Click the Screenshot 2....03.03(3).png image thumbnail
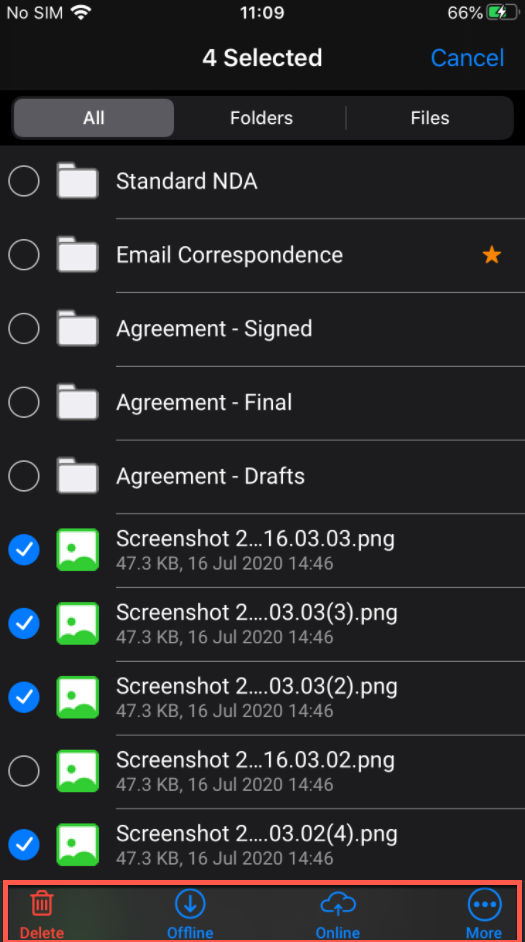Screen dimensions: 525x942 tap(77, 624)
